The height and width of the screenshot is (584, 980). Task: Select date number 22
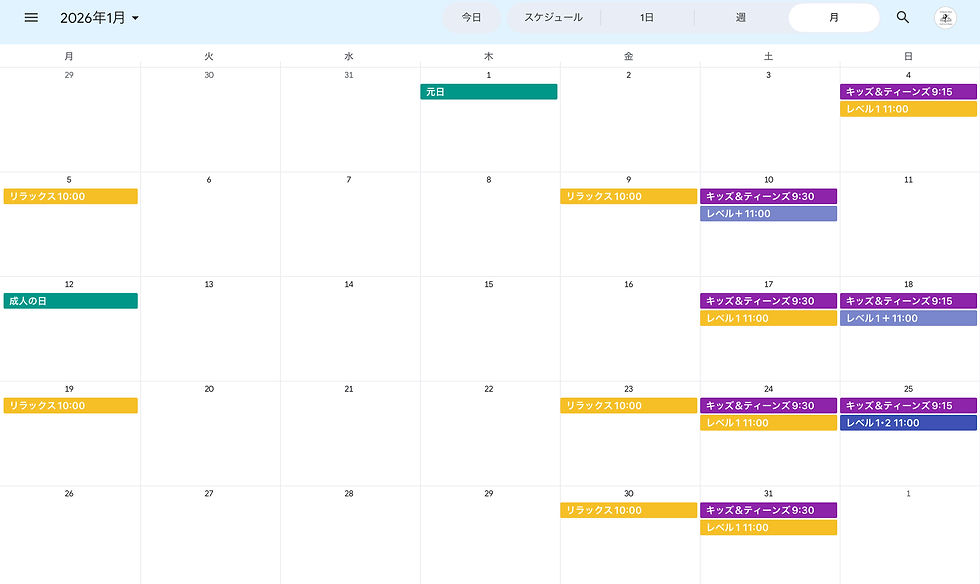coord(489,389)
